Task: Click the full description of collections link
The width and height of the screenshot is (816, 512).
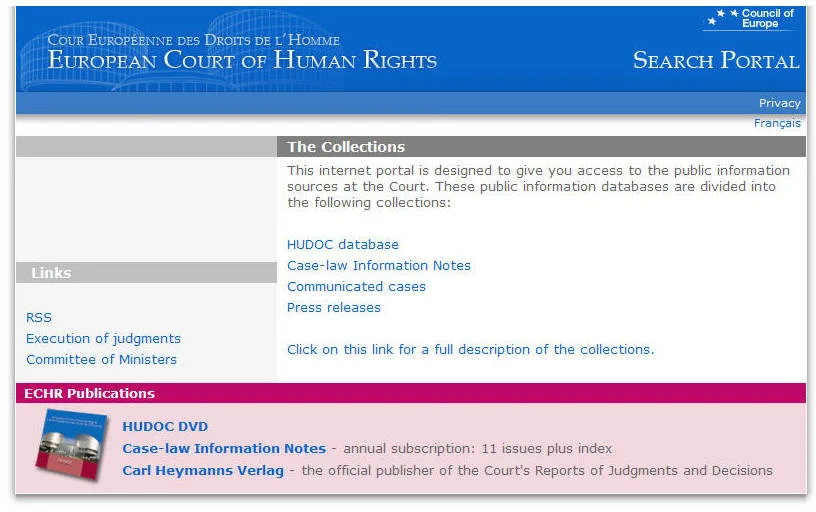Action: tap(470, 350)
